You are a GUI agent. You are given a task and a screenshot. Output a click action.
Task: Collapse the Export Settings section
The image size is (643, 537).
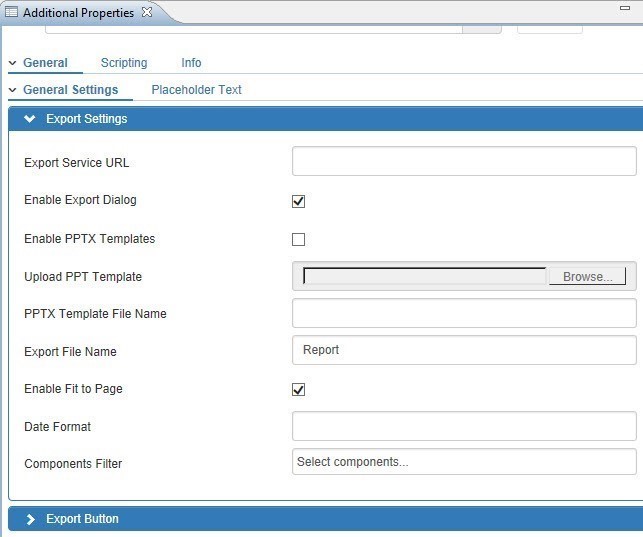(x=29, y=119)
